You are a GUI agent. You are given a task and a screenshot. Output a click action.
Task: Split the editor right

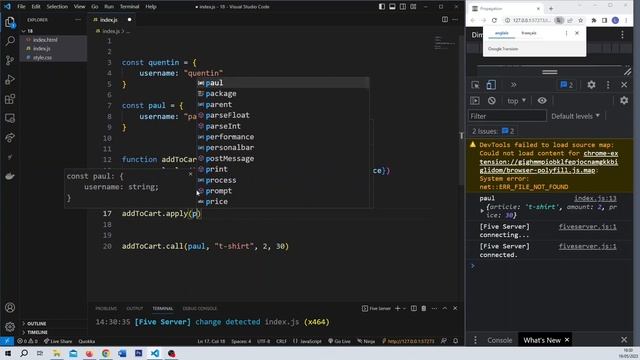(x=445, y=20)
